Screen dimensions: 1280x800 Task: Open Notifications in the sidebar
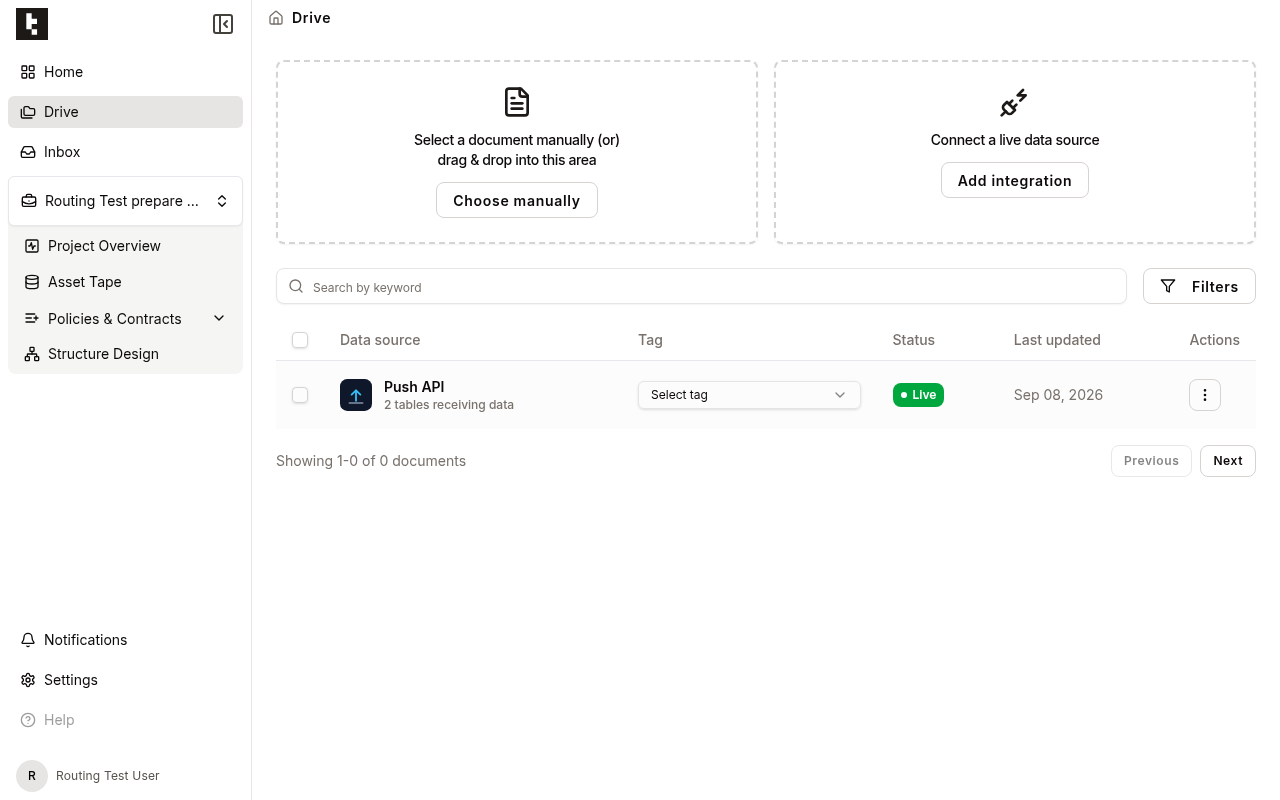click(125, 640)
